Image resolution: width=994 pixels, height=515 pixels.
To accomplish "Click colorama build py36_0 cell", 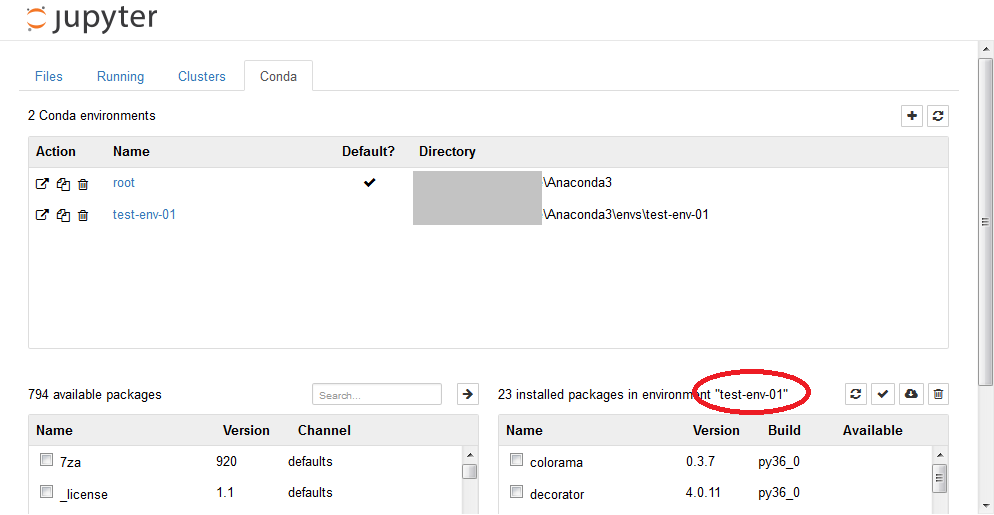I will (x=779, y=462).
